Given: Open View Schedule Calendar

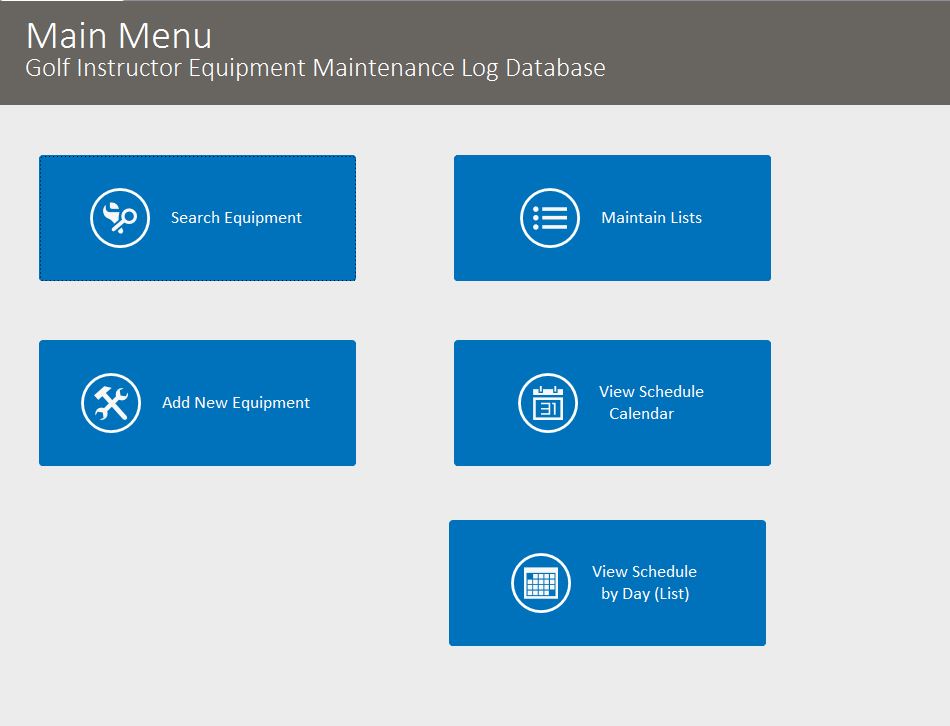Looking at the screenshot, I should pos(612,402).
